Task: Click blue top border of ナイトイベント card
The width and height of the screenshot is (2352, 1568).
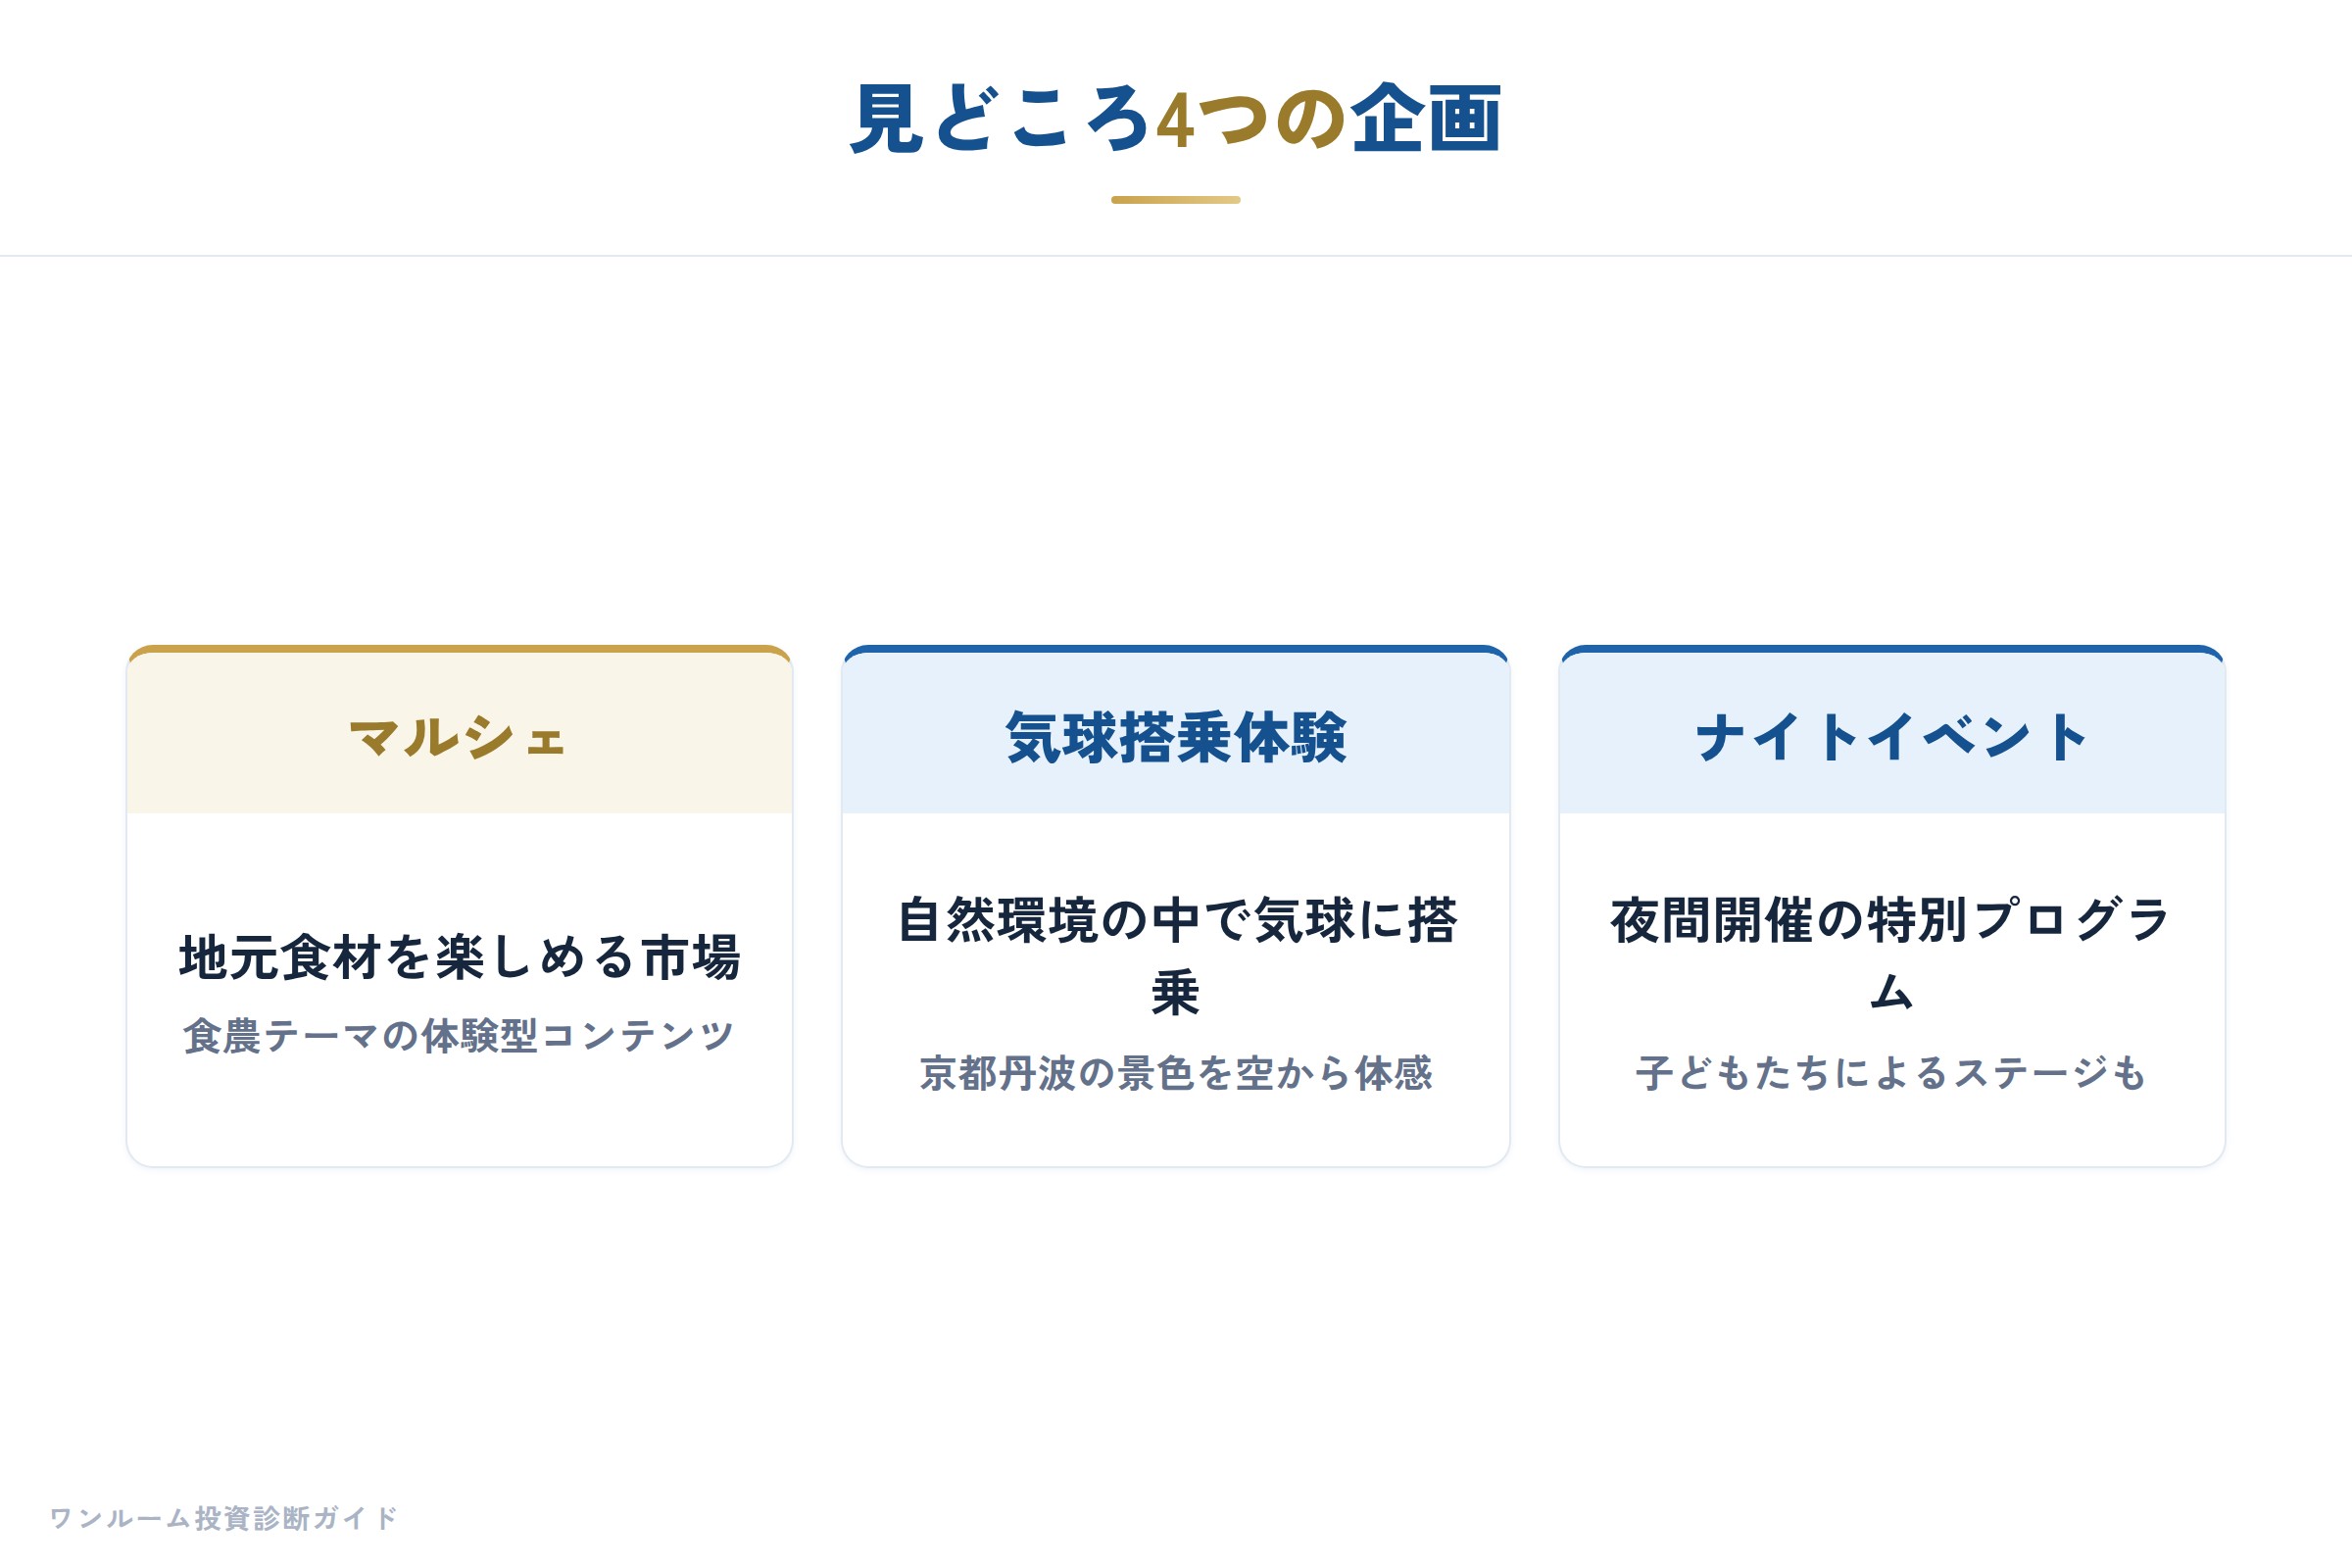Action: [1892, 649]
